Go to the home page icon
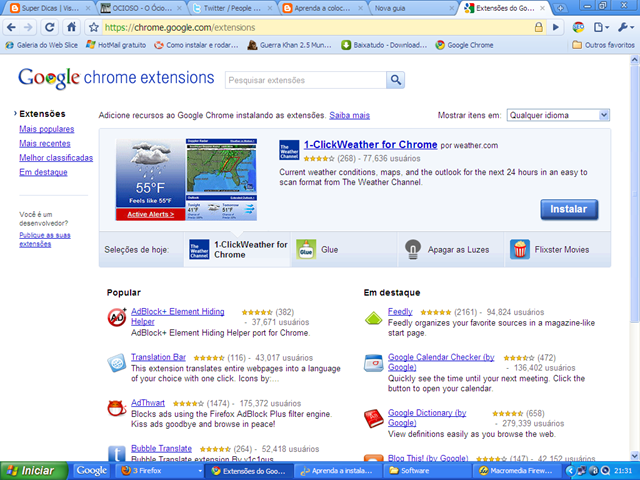 pos(71,27)
